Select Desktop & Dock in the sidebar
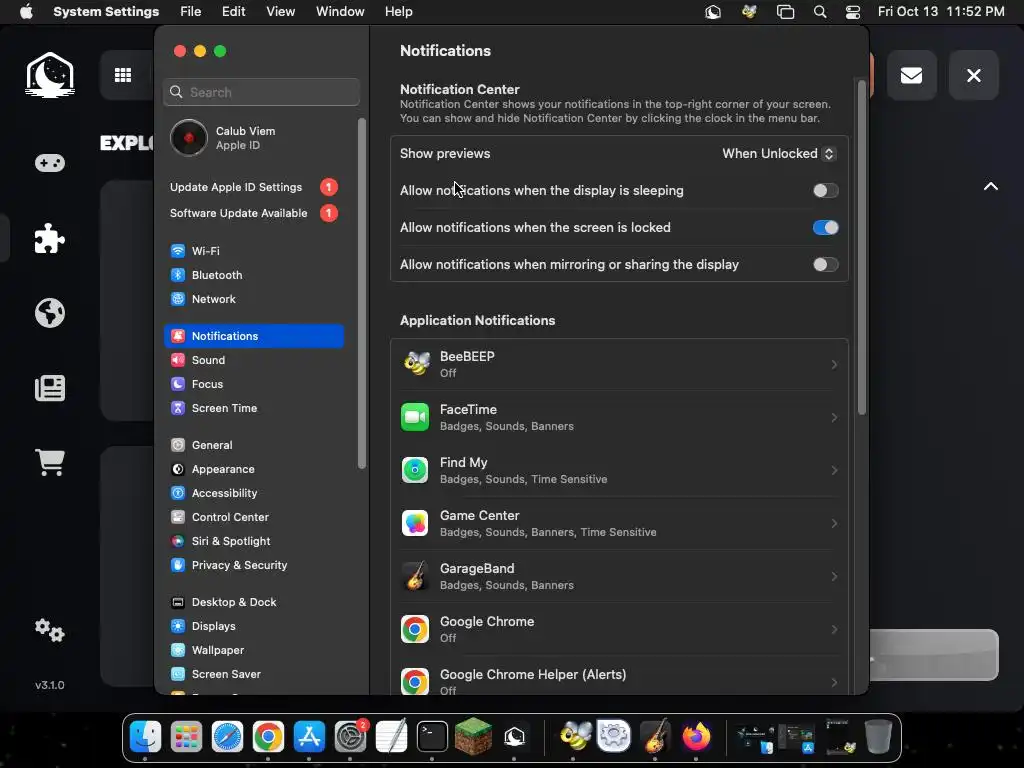Viewport: 1024px width, 768px height. 254,602
